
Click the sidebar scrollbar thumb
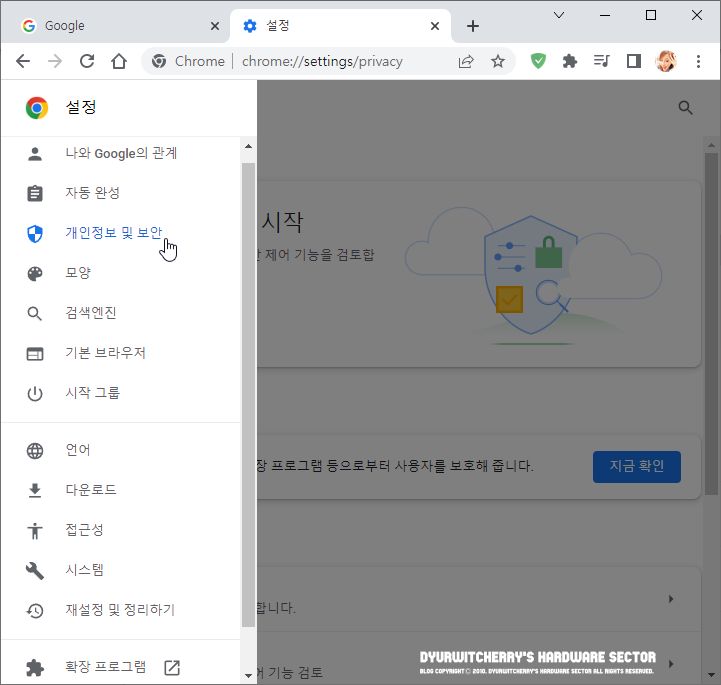(248, 394)
